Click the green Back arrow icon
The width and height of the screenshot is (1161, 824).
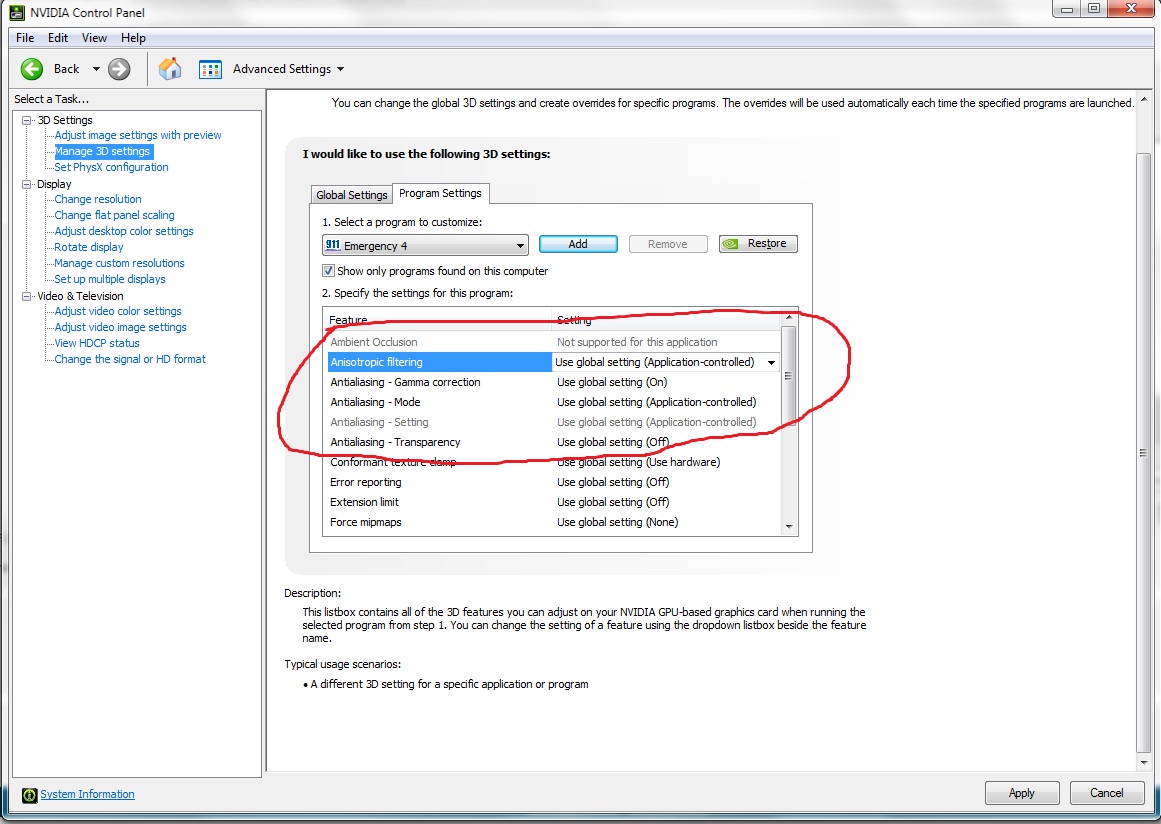[32, 69]
